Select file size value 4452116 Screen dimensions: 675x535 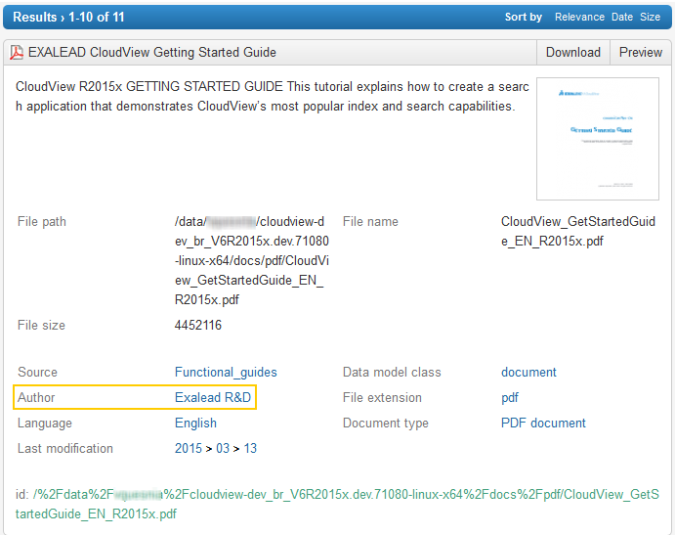tap(198, 325)
